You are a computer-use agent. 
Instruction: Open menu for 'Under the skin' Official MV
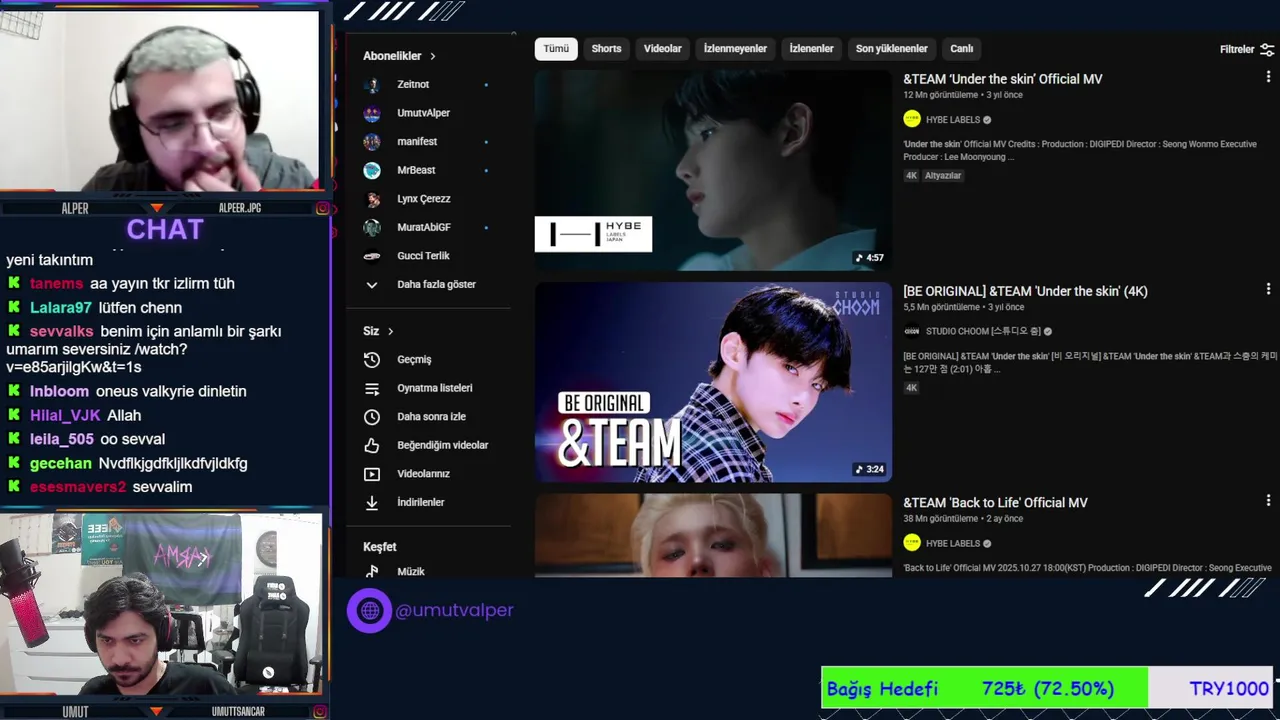coord(1268,77)
